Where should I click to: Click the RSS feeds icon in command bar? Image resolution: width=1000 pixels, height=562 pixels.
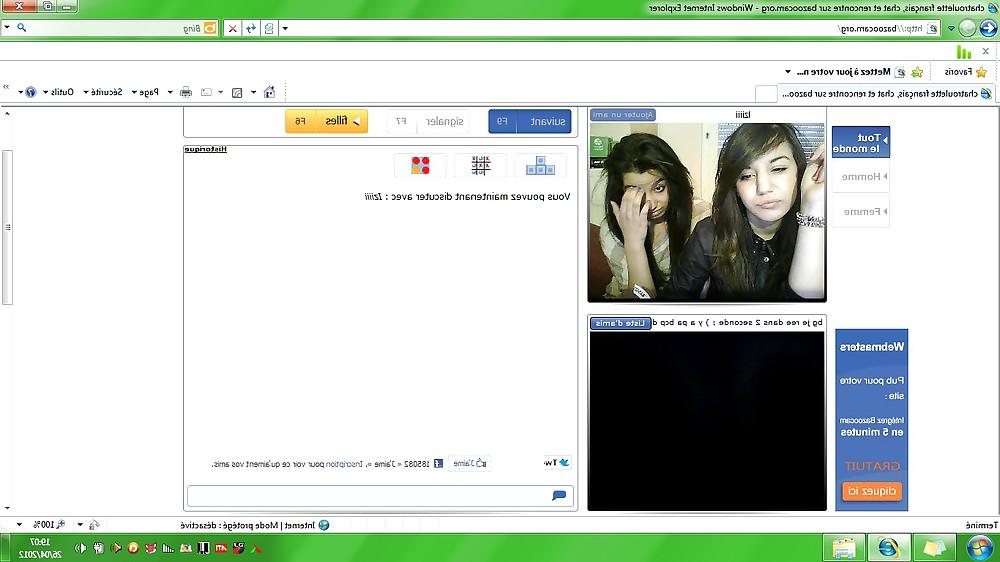237,92
